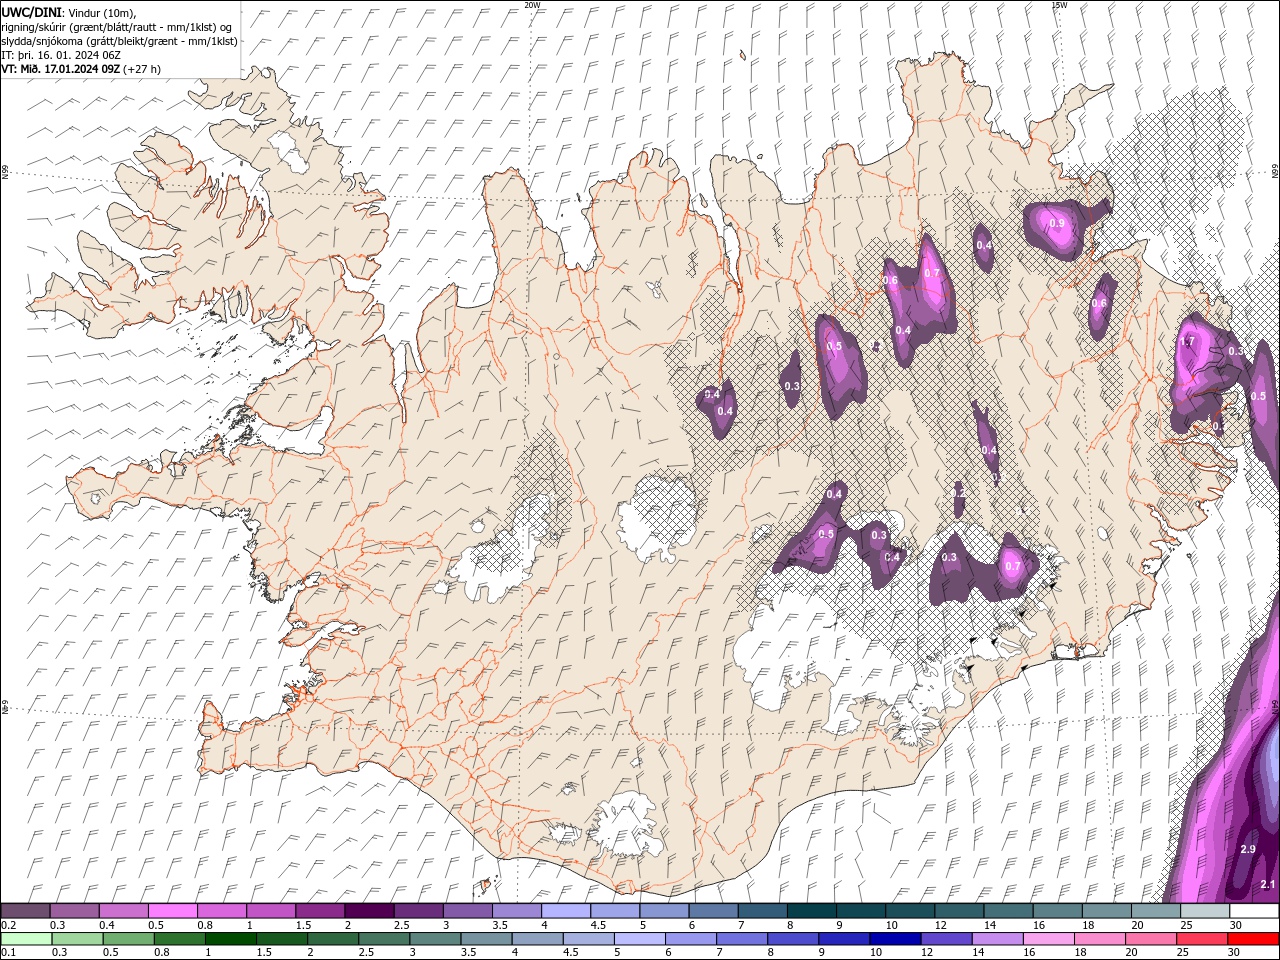Click the 18 pink swatch in the rain legend
1280x960 pixels.
[1100, 938]
